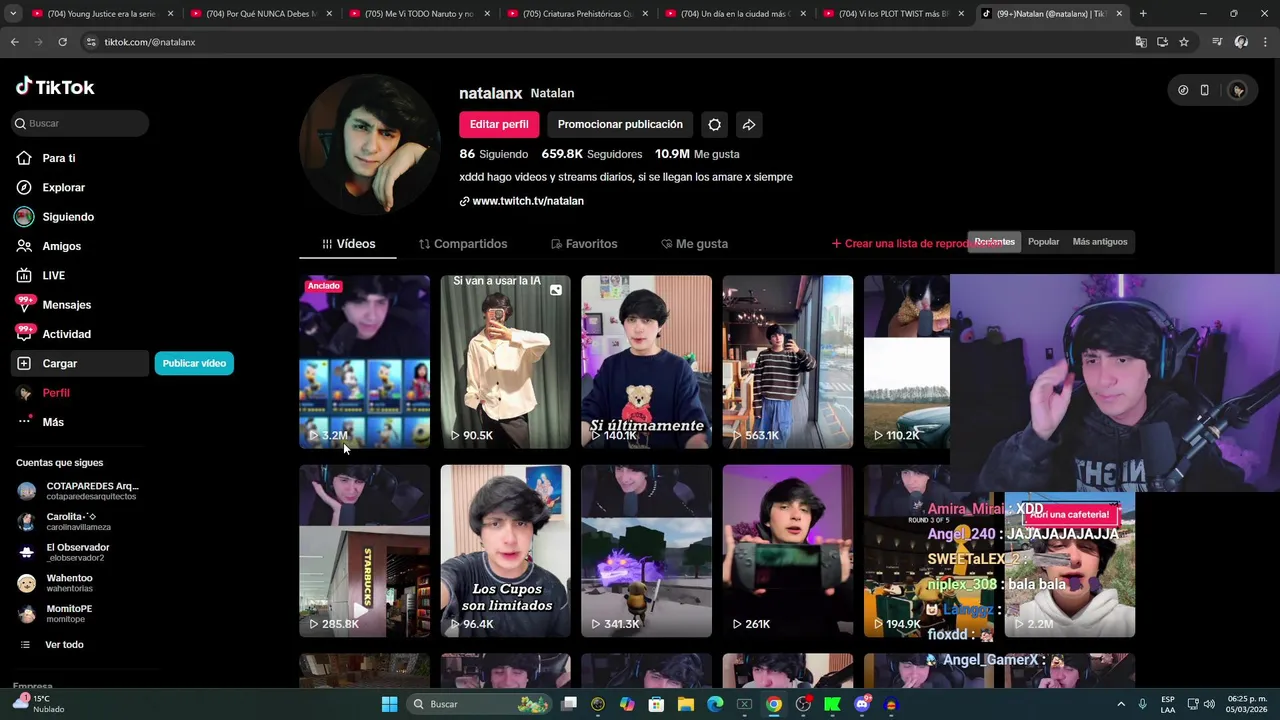Open a new Chrome tab with plus button
The width and height of the screenshot is (1280, 720).
pyautogui.click(x=1143, y=14)
